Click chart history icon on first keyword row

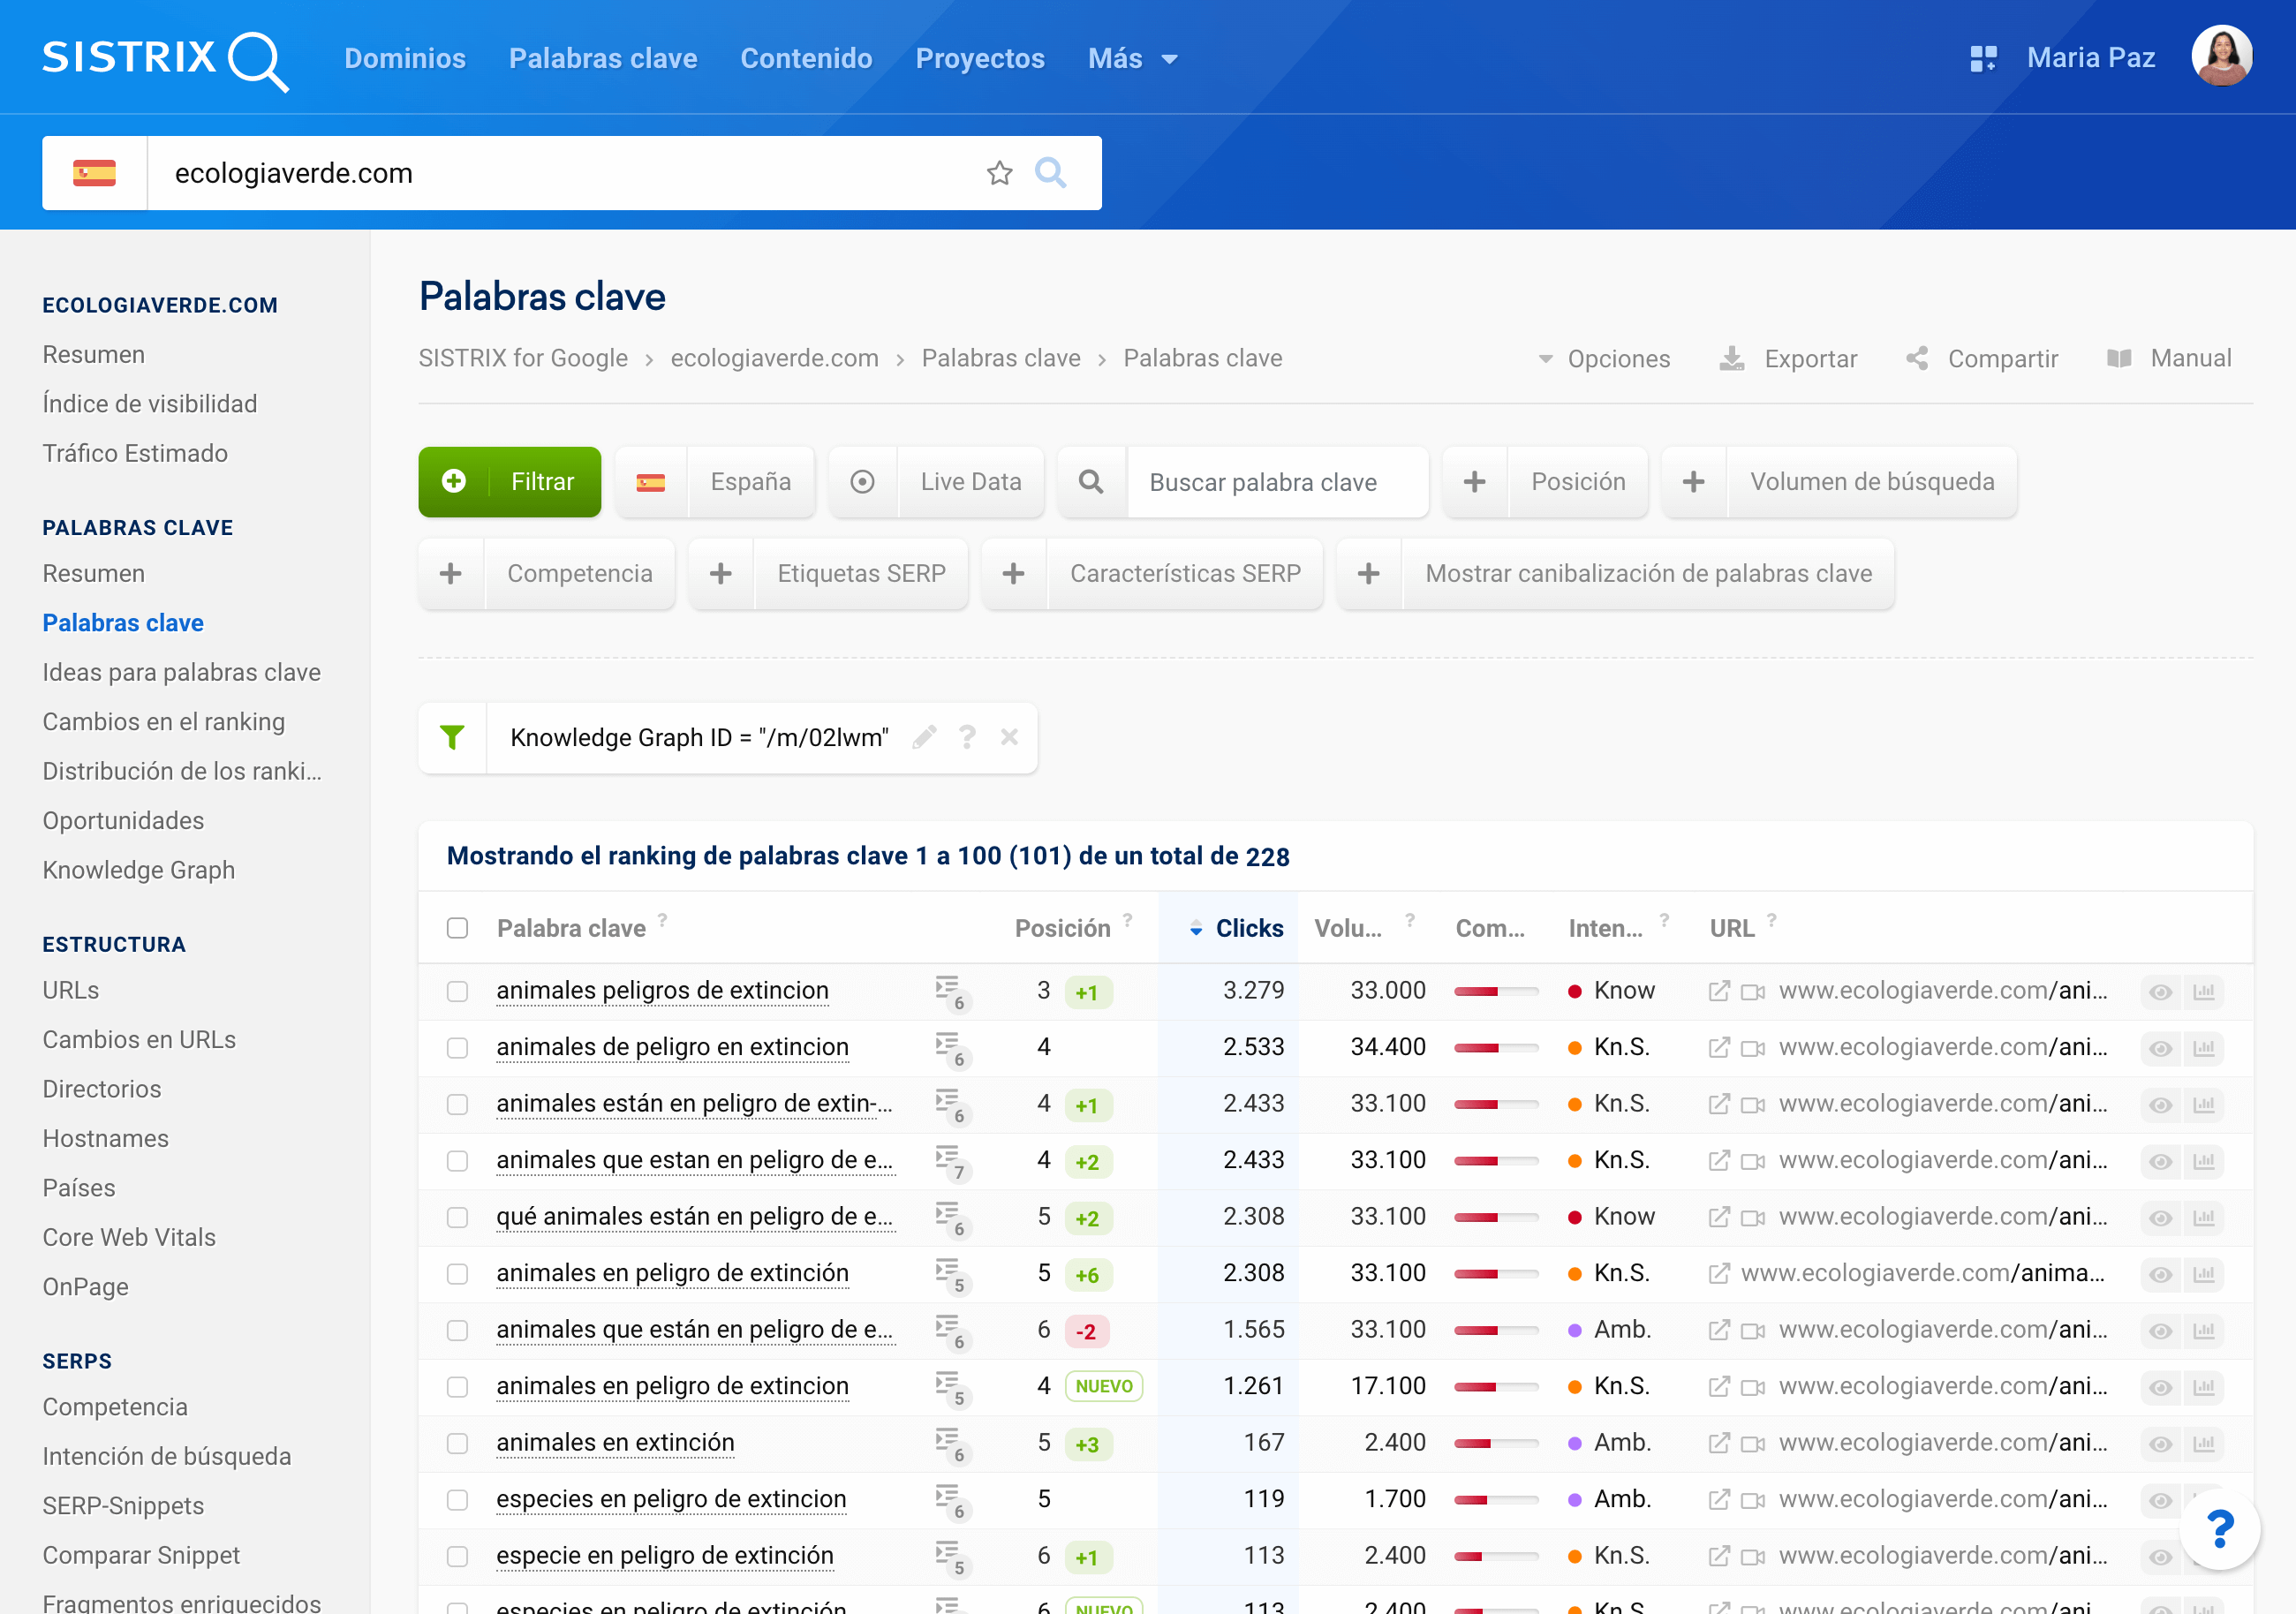[2204, 991]
